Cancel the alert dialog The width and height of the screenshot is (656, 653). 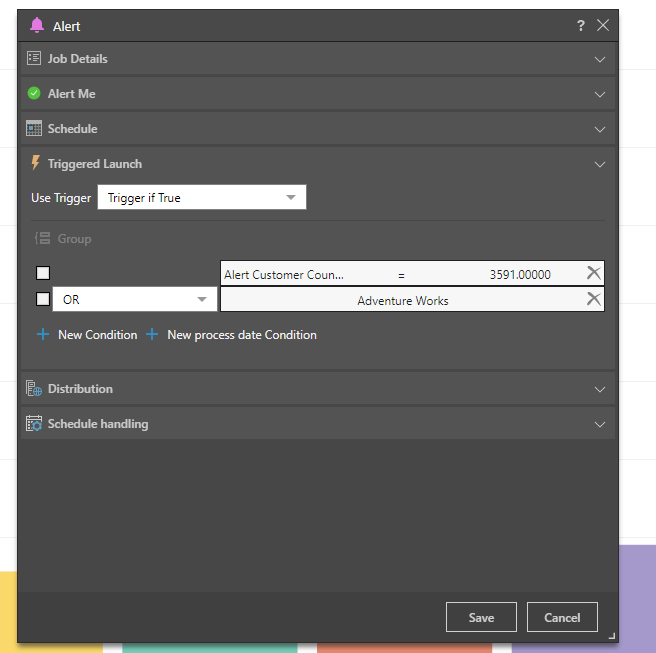(x=561, y=617)
